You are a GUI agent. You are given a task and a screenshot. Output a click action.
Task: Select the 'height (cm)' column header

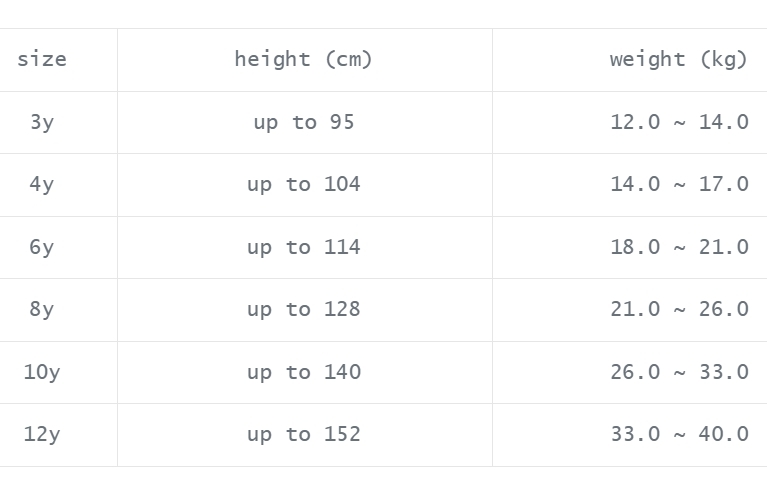303,59
